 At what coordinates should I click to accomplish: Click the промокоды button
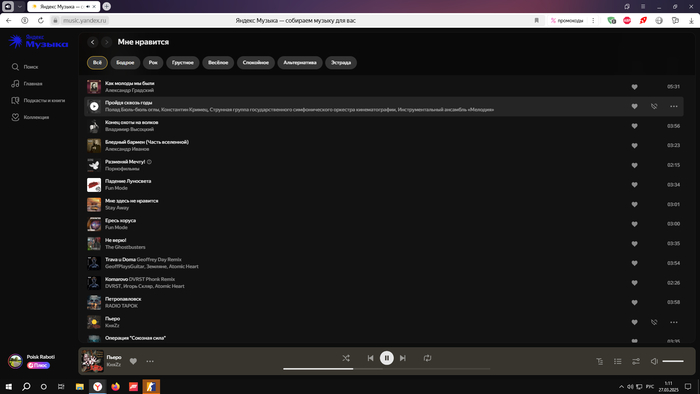(567, 21)
